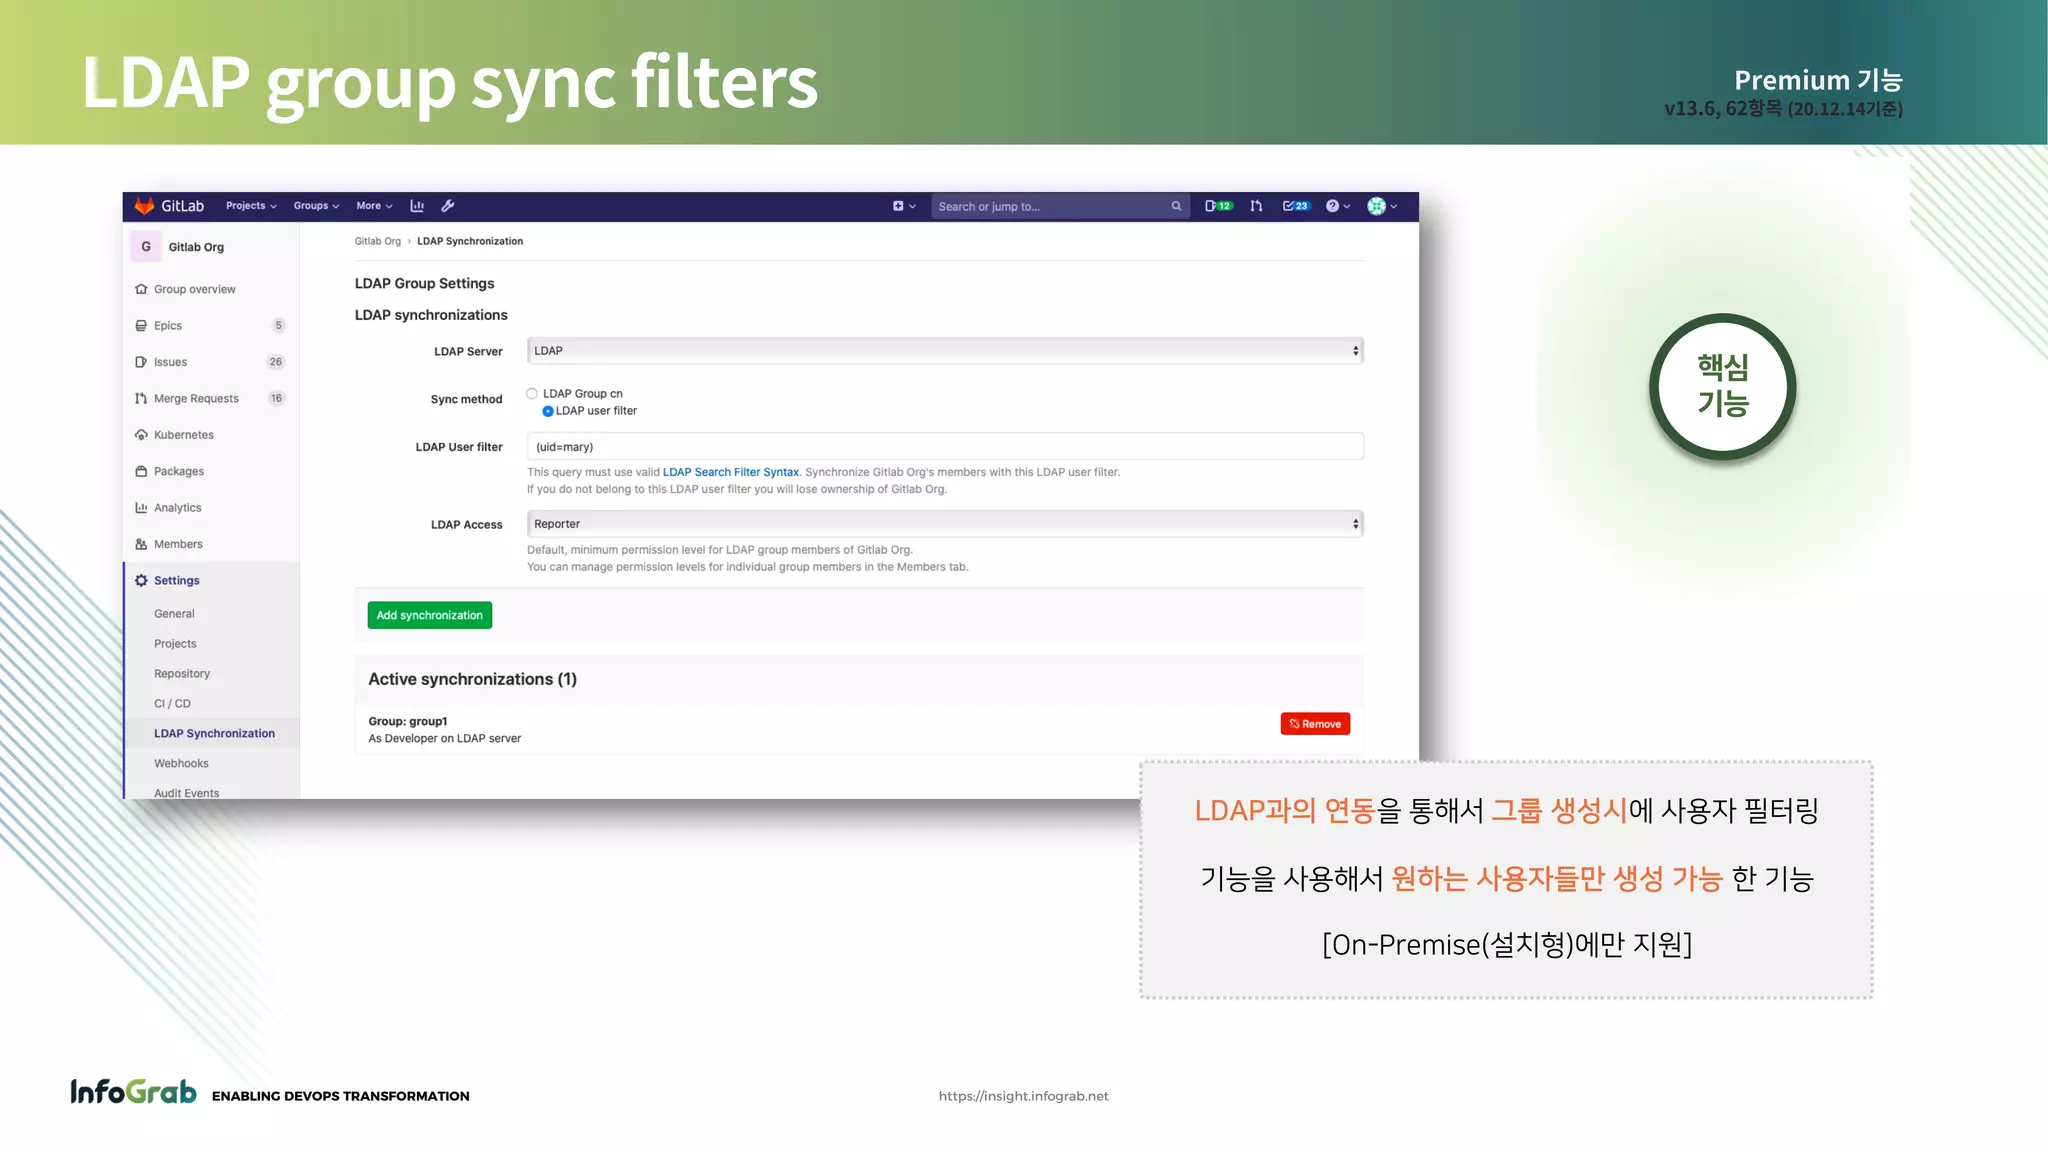Image resolution: width=2048 pixels, height=1152 pixels.
Task: Open the user avatar menu
Action: point(1382,206)
